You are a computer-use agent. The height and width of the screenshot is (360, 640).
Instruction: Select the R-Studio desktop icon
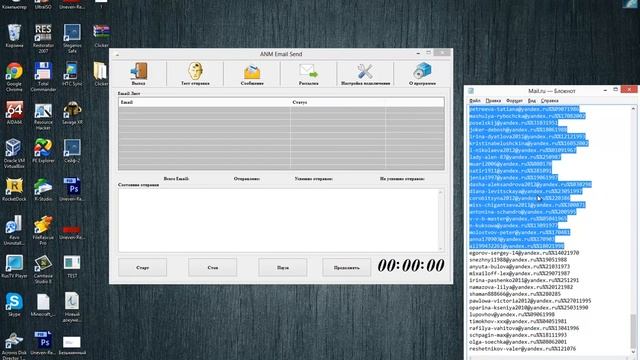43,189
